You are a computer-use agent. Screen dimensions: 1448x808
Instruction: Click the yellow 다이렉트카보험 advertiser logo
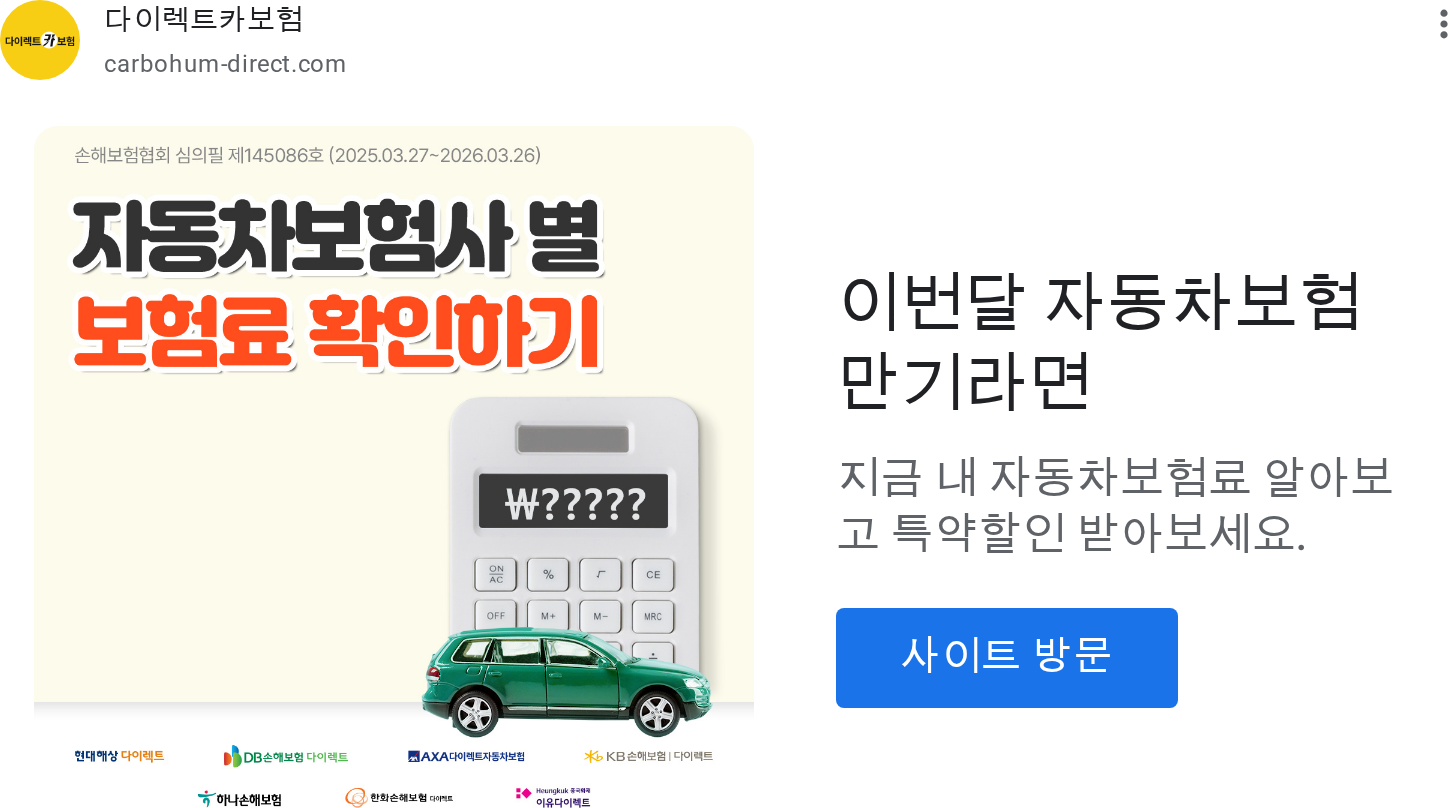click(x=40, y=40)
